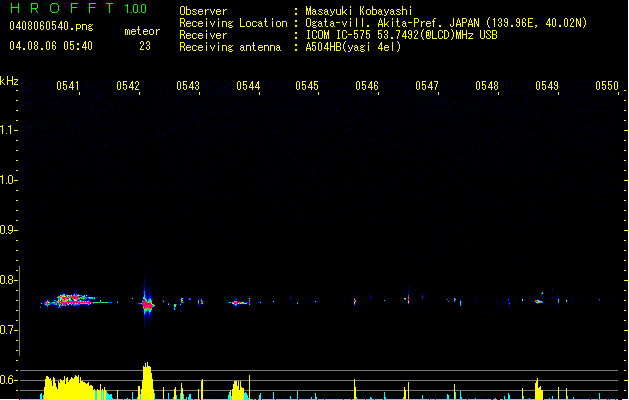Select the filename 0408060540.png
629x400 pixels.
pos(51,26)
